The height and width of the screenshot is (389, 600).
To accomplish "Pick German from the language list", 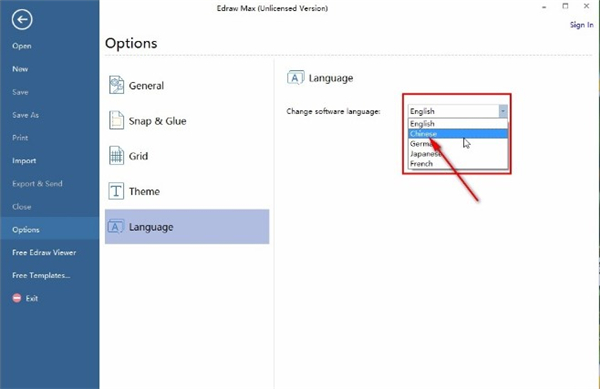I will tap(458, 144).
